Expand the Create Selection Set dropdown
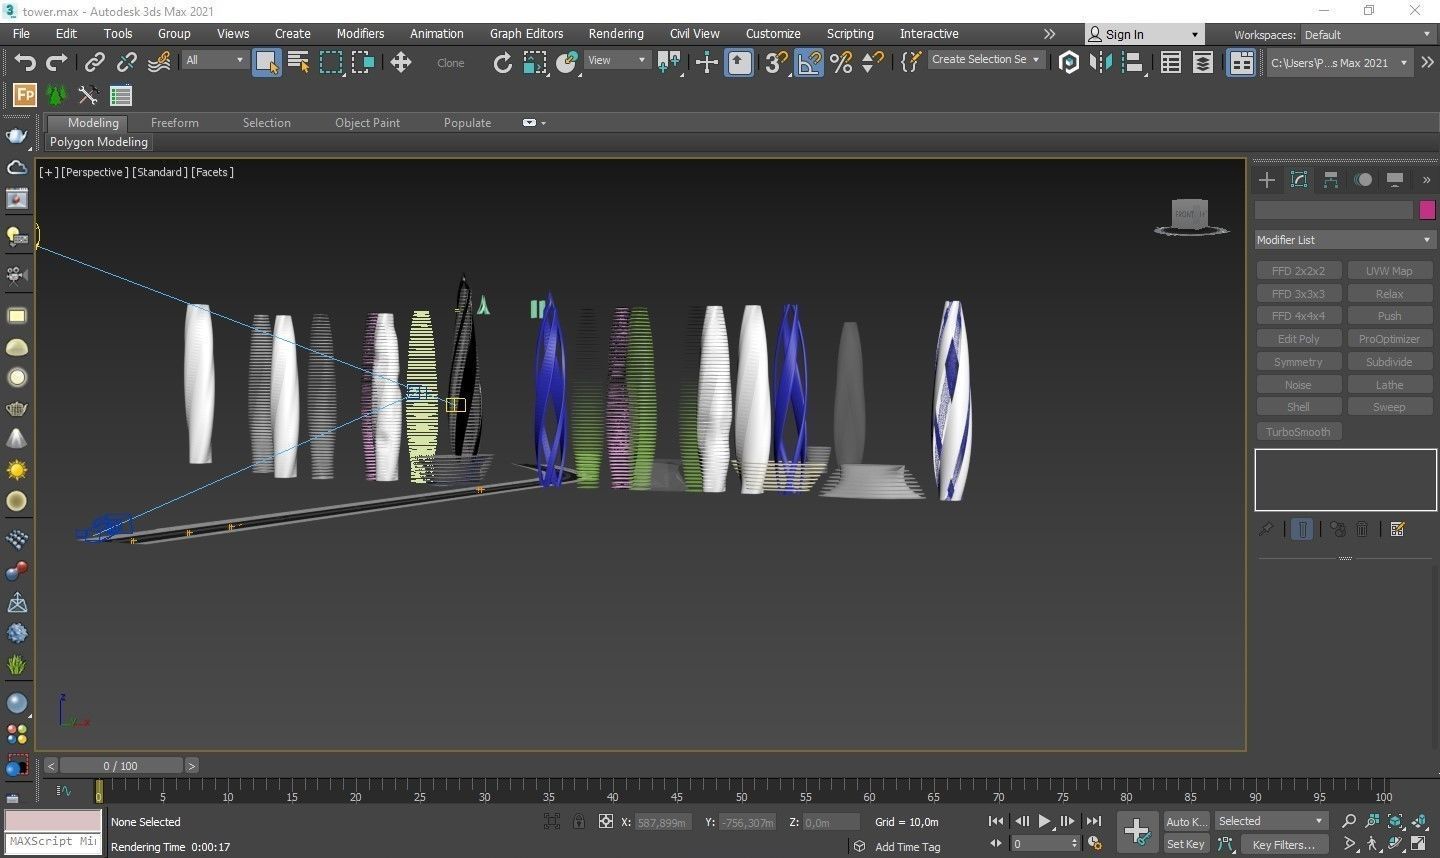Viewport: 1440px width, 858px height. (986, 60)
